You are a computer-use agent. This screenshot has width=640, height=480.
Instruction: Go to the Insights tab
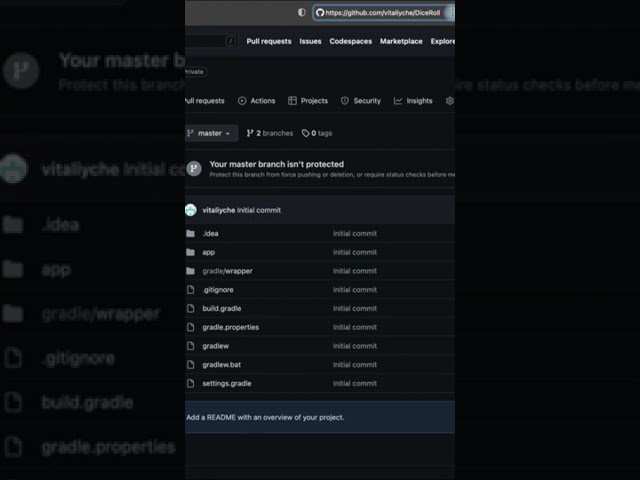(413, 101)
